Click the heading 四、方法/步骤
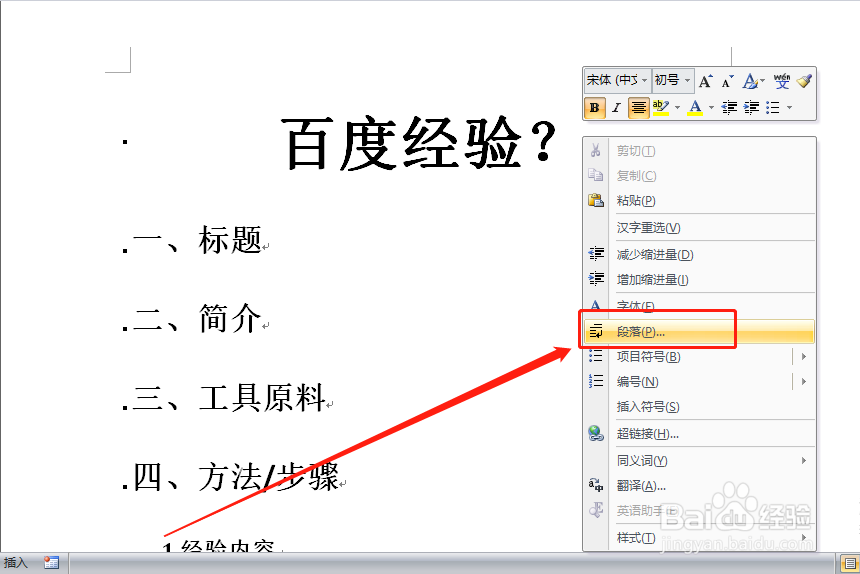The width and height of the screenshot is (860, 574). [x=236, y=477]
